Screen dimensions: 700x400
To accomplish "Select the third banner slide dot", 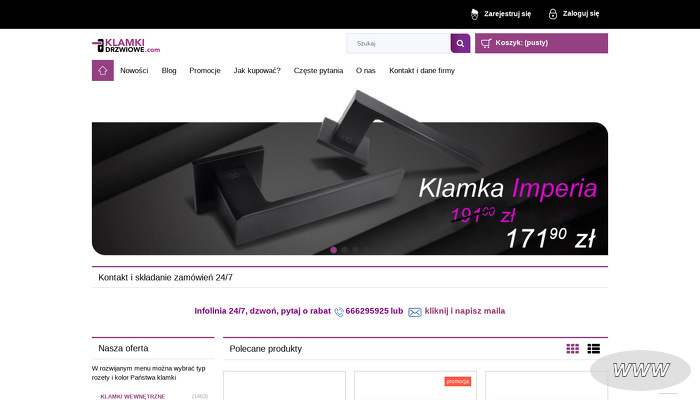I will coord(355,250).
